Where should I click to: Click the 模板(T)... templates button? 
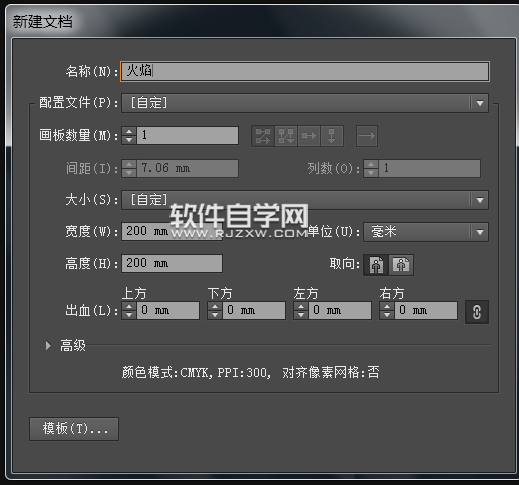pyautogui.click(x=74, y=429)
